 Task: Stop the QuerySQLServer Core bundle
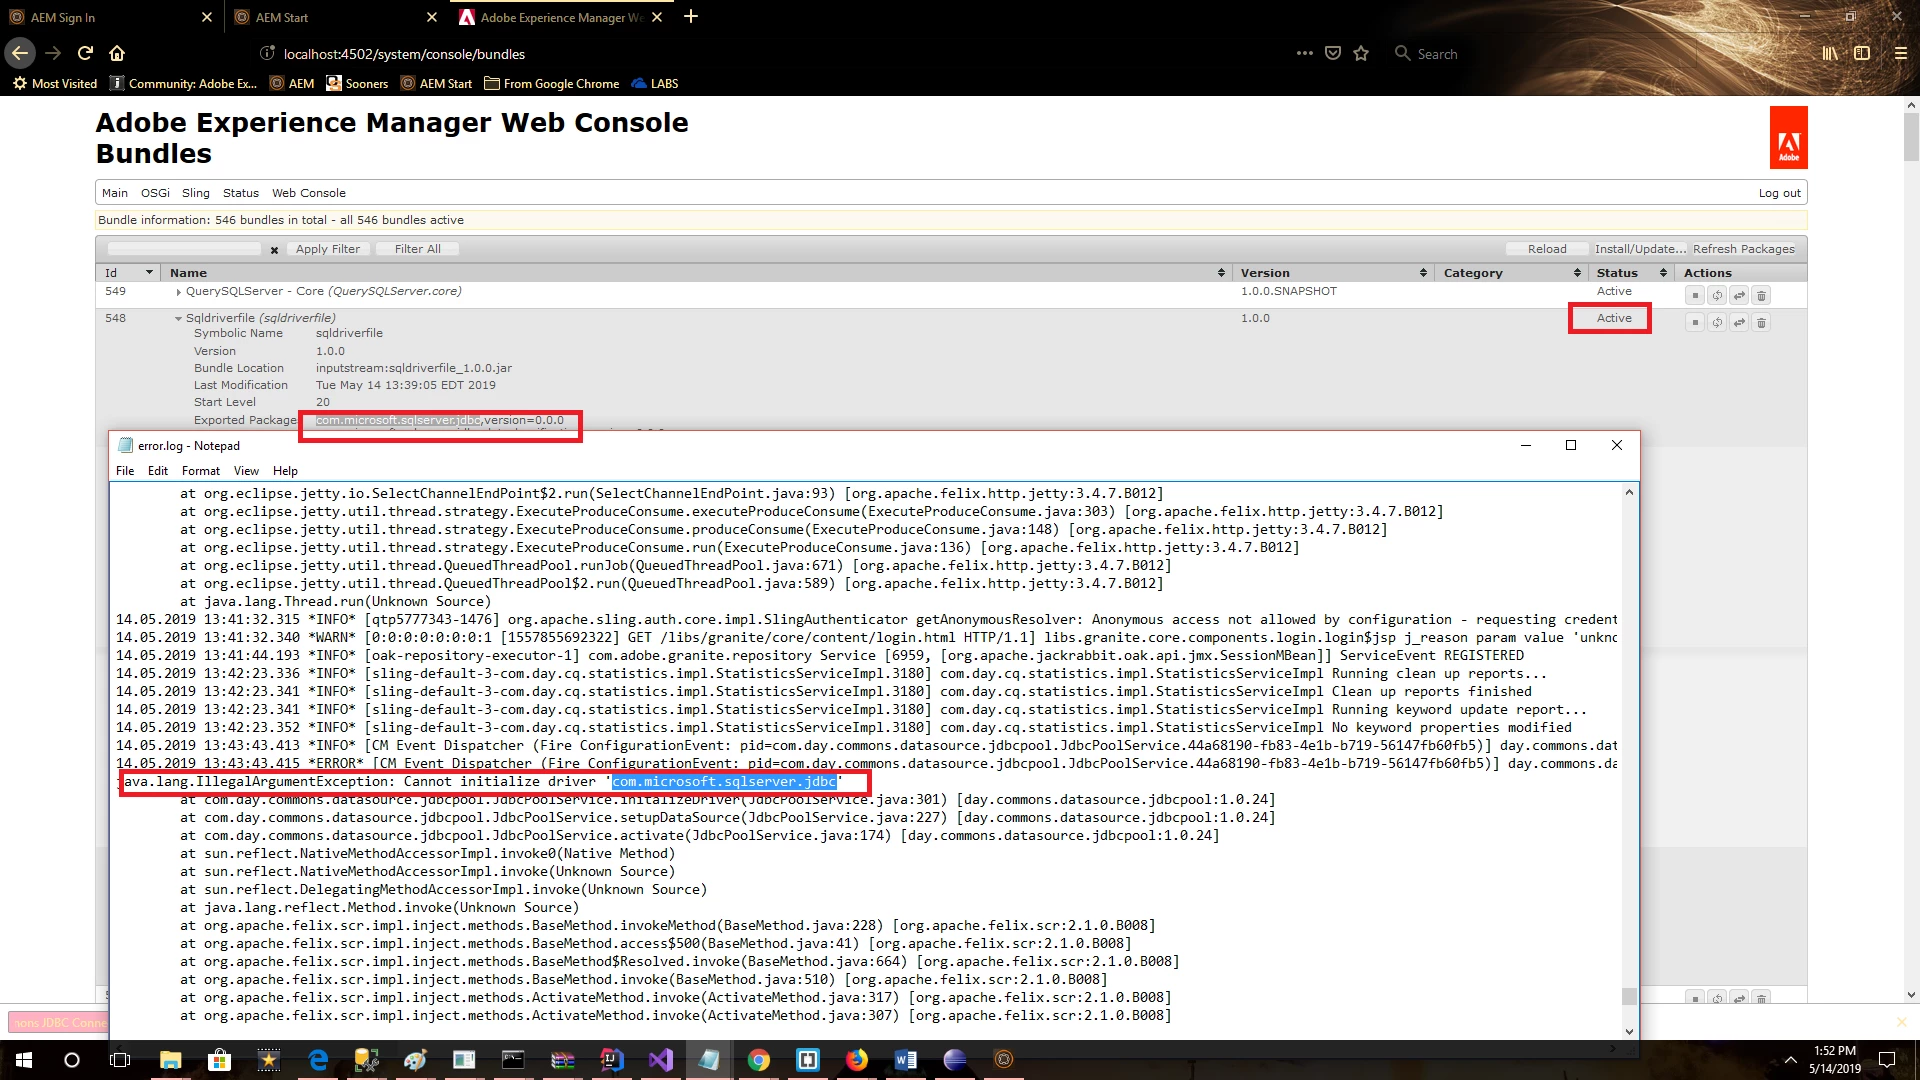coord(1694,296)
